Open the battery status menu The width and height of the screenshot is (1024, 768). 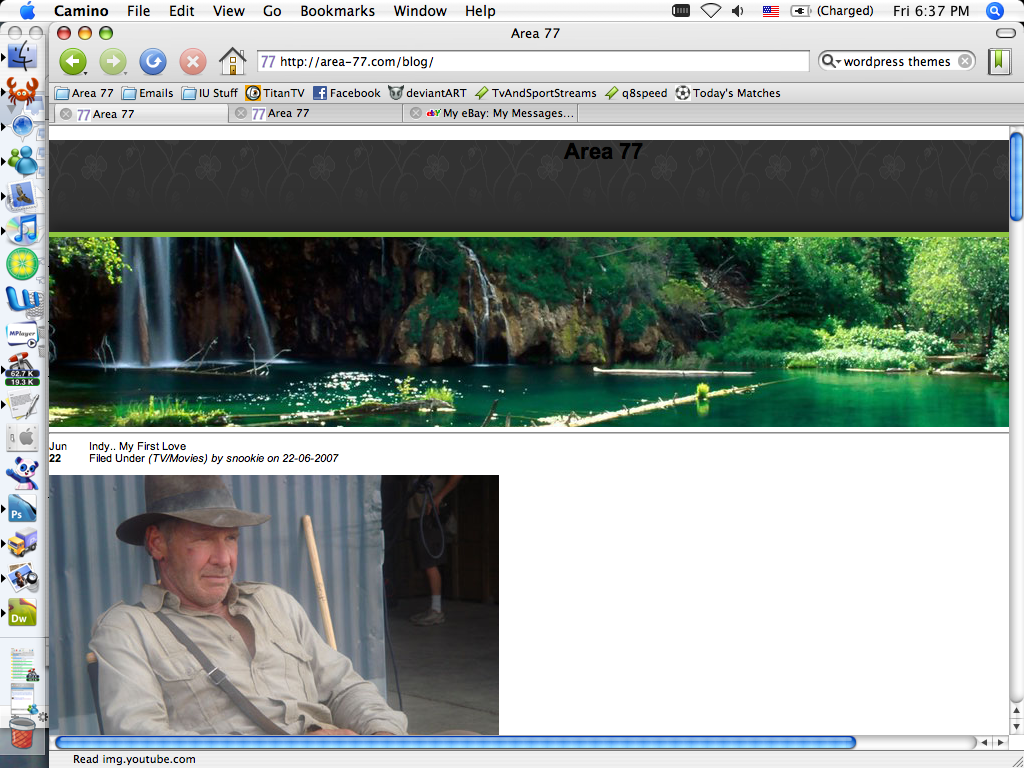coord(831,10)
